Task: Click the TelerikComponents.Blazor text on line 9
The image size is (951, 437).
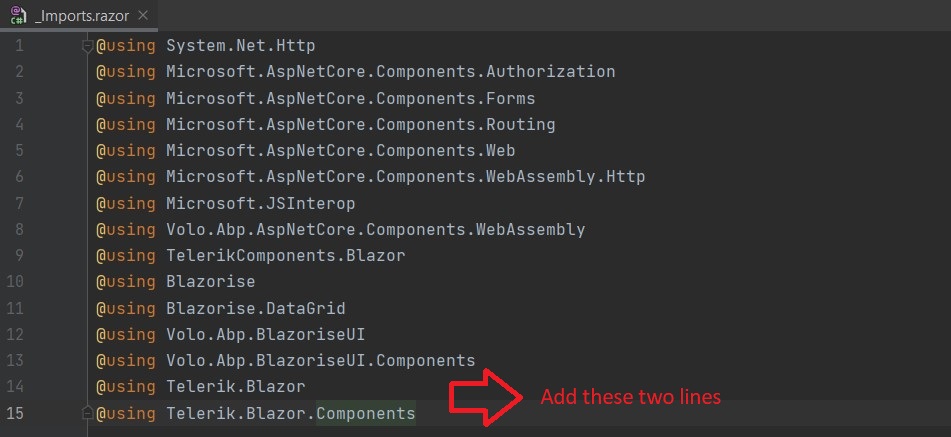Action: click(x=285, y=255)
